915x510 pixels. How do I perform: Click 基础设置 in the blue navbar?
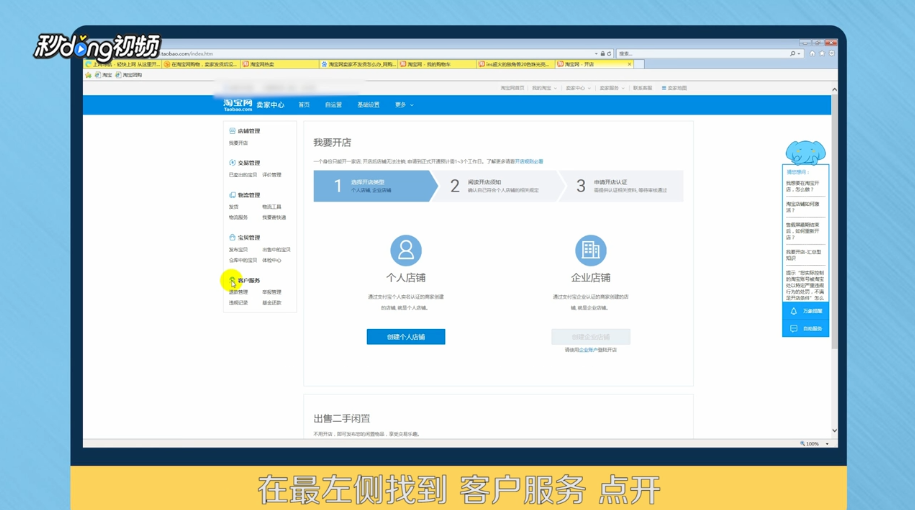[368, 105]
